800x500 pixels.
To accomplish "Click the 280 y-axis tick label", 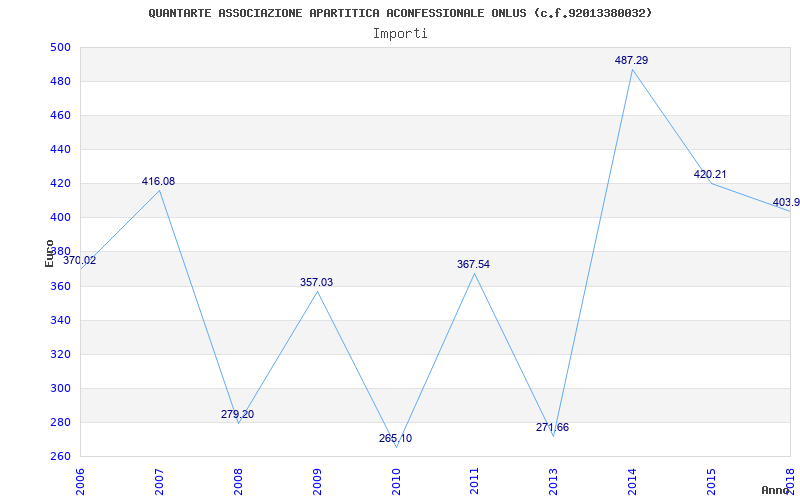I will click(x=60, y=422).
